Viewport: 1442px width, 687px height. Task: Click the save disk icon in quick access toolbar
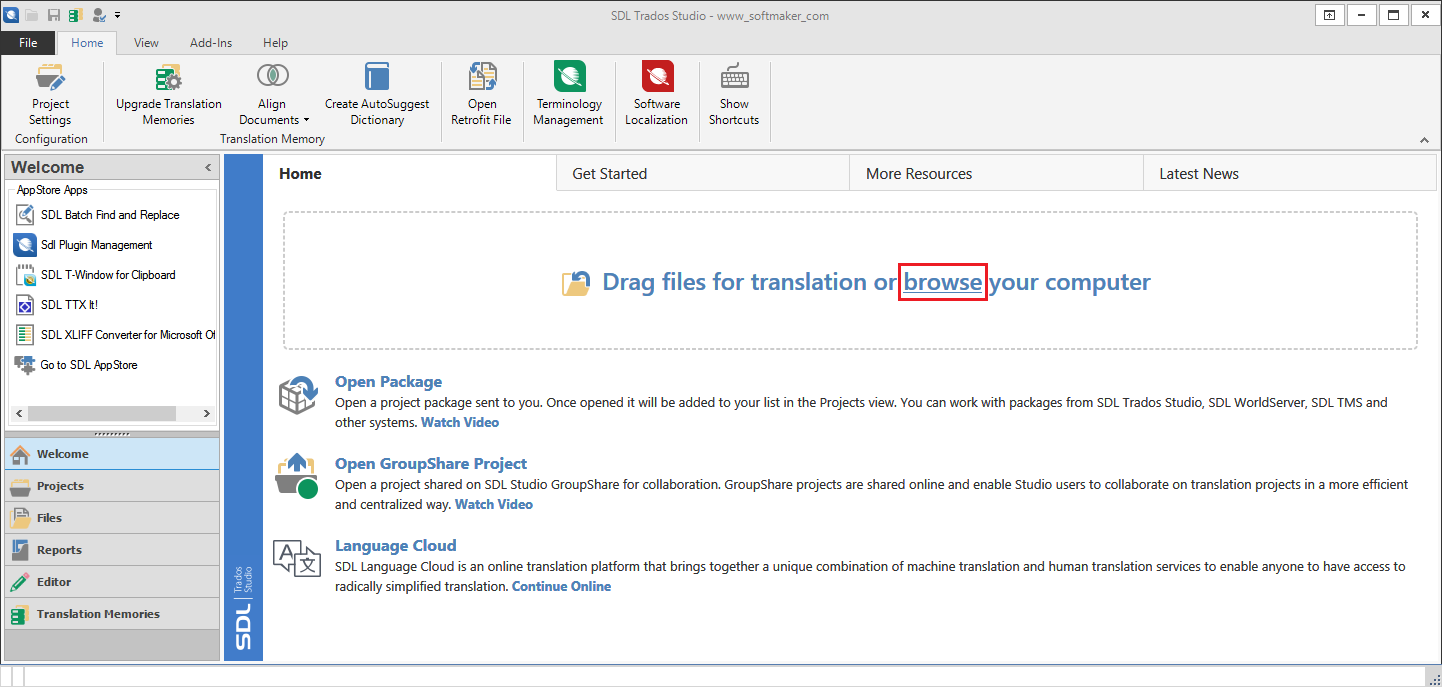coord(54,15)
